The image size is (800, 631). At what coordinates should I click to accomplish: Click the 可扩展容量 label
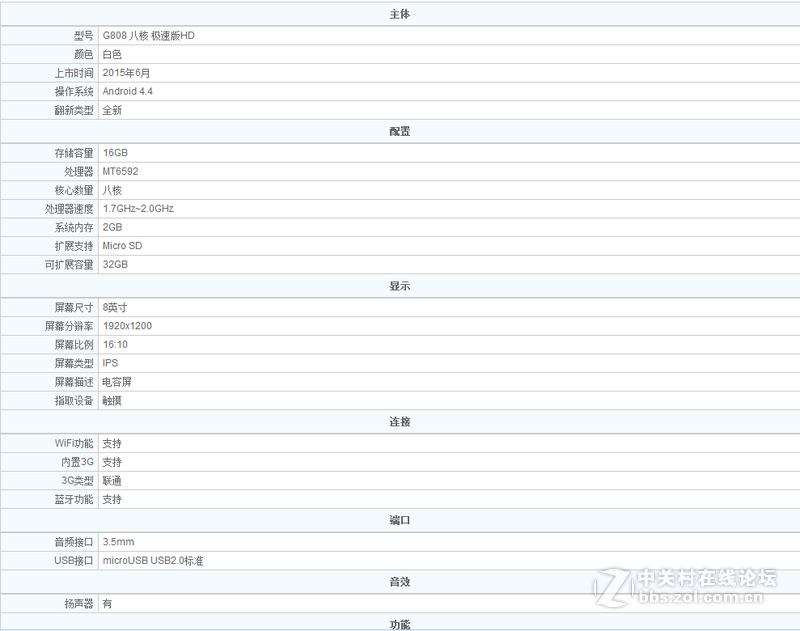click(x=69, y=264)
